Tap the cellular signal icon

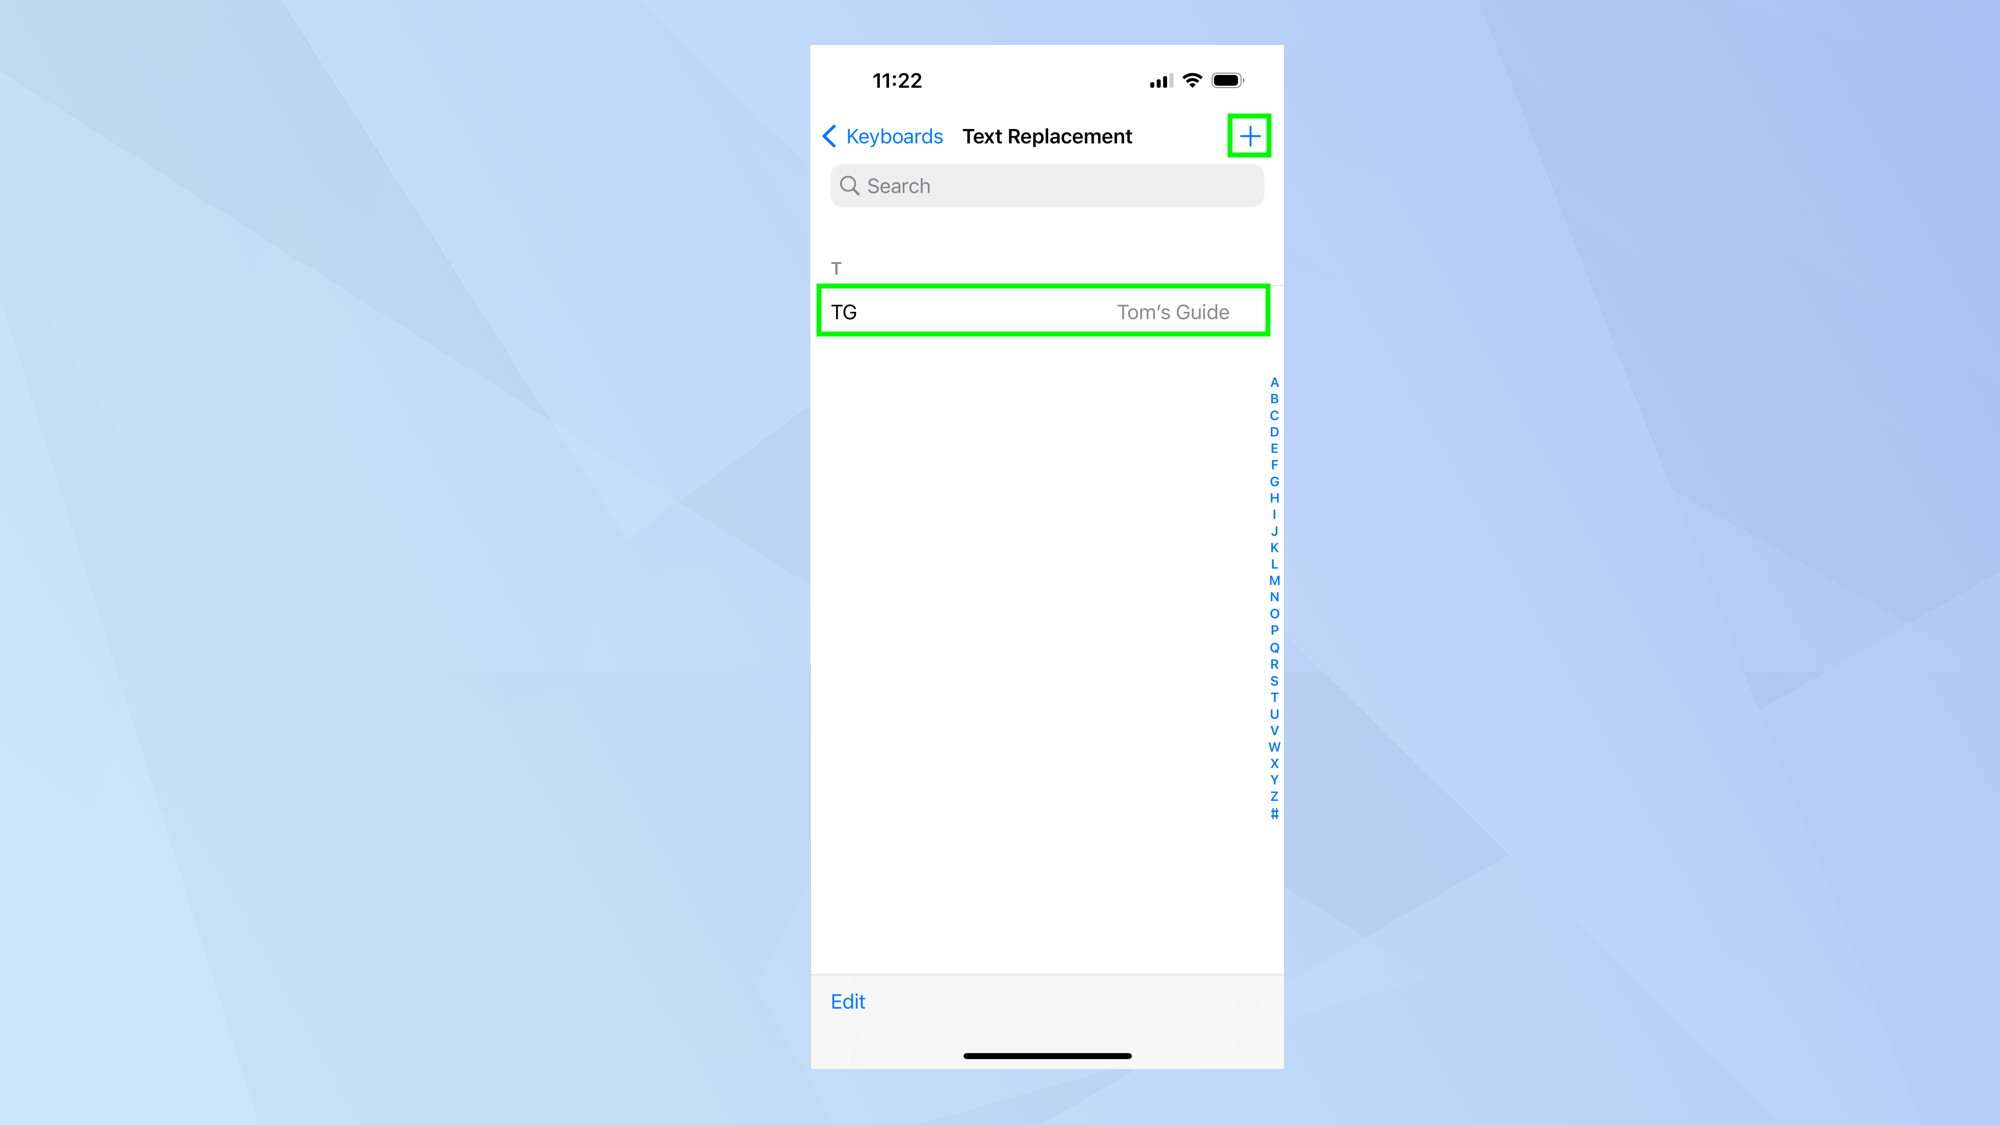[1161, 80]
